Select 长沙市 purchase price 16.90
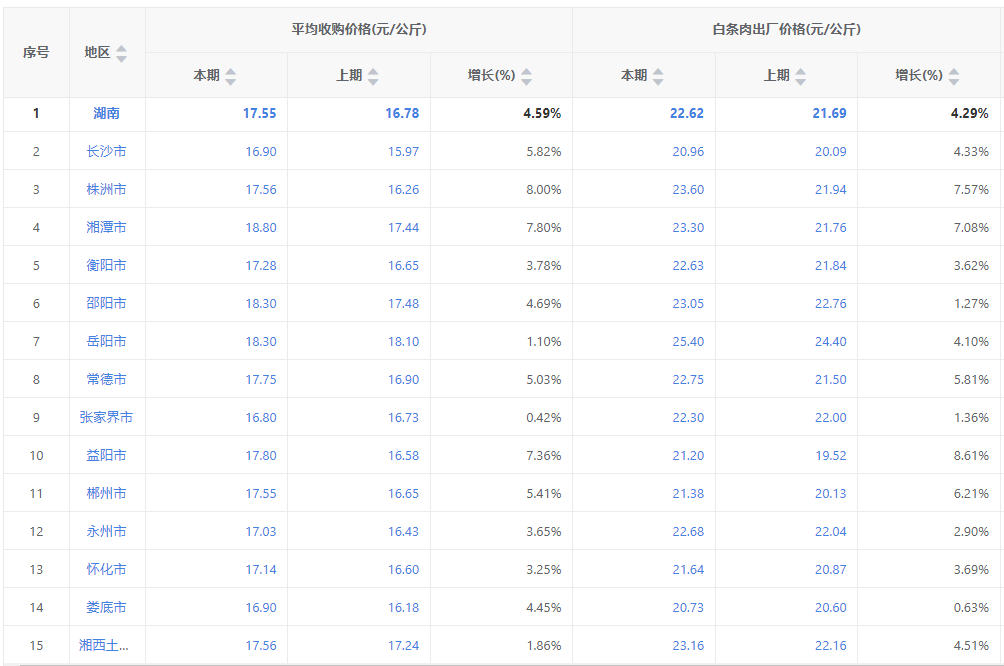The height and width of the screenshot is (666, 1004). pos(261,152)
